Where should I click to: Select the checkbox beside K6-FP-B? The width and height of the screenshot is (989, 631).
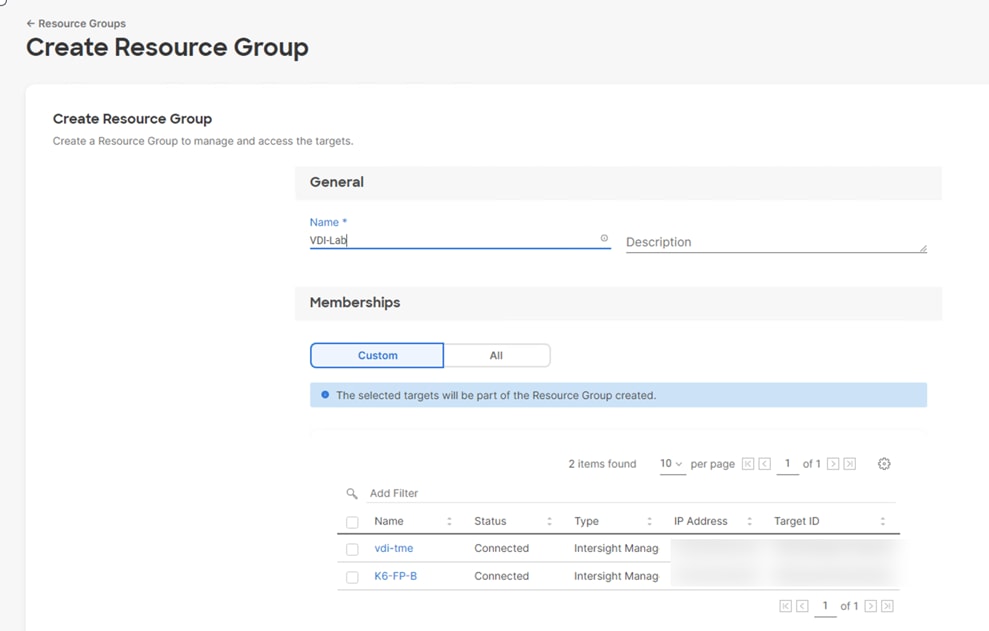click(x=352, y=576)
